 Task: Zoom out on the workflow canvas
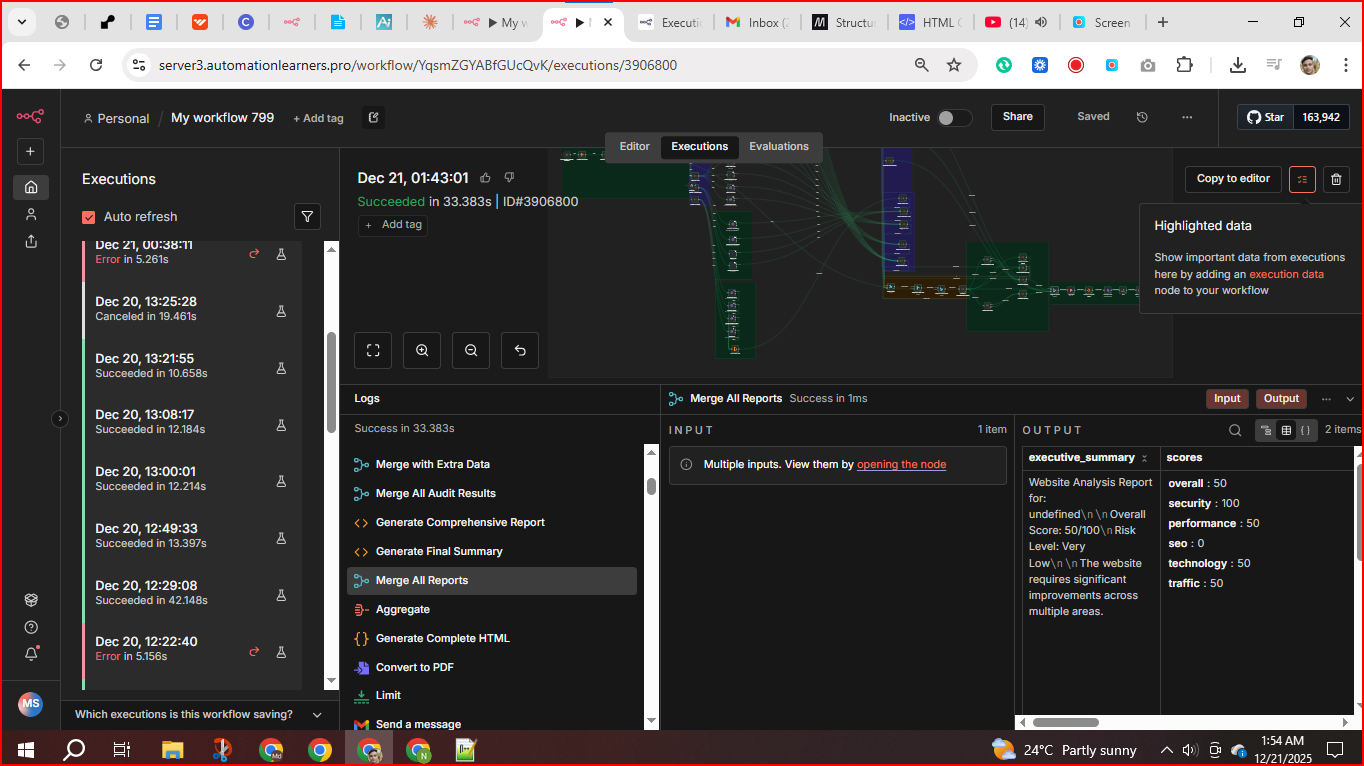470,350
